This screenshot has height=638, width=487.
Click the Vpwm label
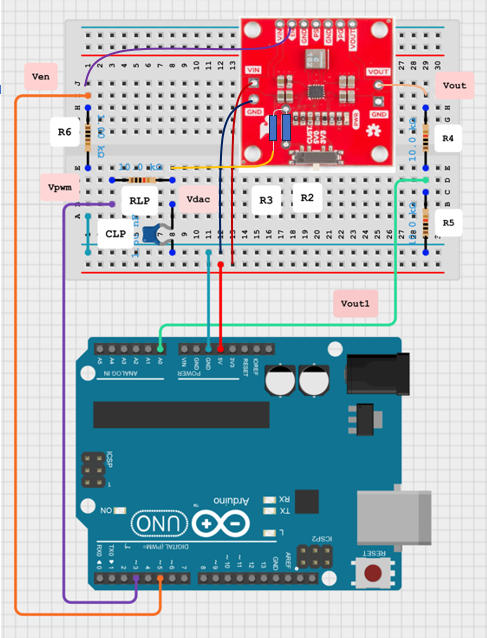click(60, 188)
